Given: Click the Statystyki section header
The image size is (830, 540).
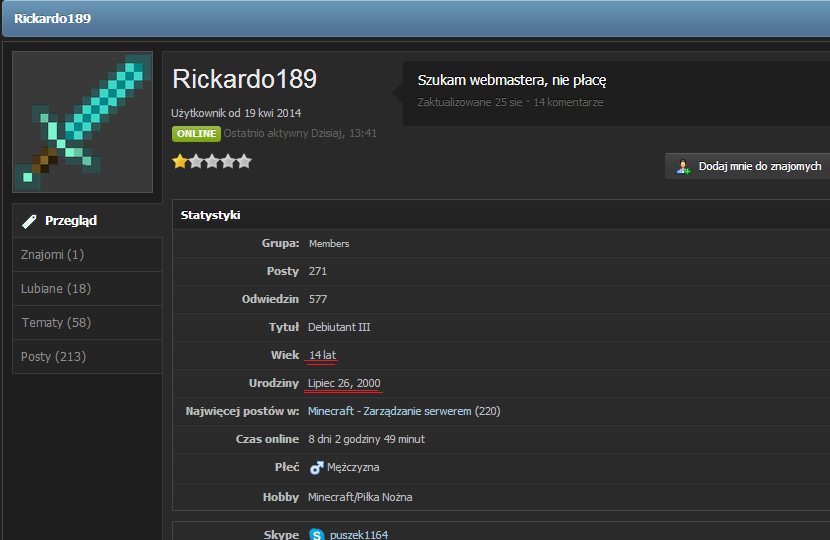Looking at the screenshot, I should [x=210, y=215].
